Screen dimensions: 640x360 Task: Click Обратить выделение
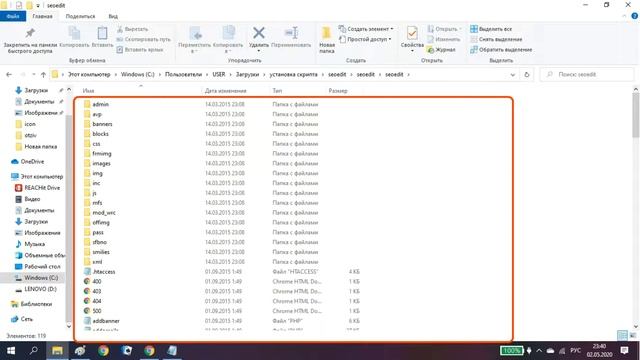click(x=501, y=49)
